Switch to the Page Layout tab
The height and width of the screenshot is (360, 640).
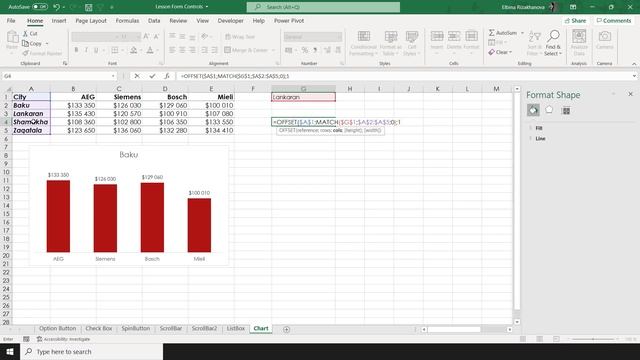point(91,20)
